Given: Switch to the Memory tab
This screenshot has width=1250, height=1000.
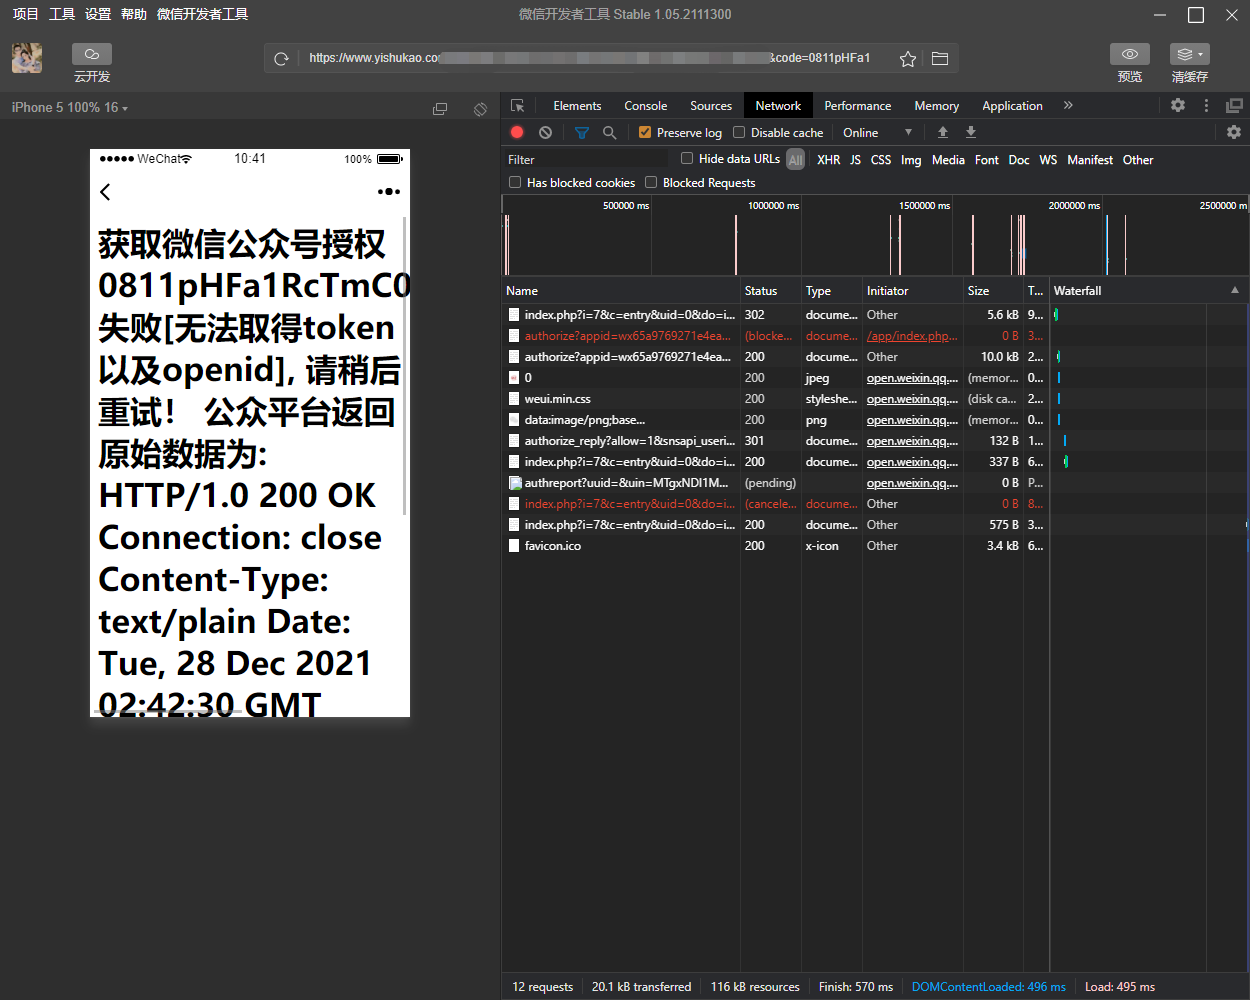Looking at the screenshot, I should [937, 105].
